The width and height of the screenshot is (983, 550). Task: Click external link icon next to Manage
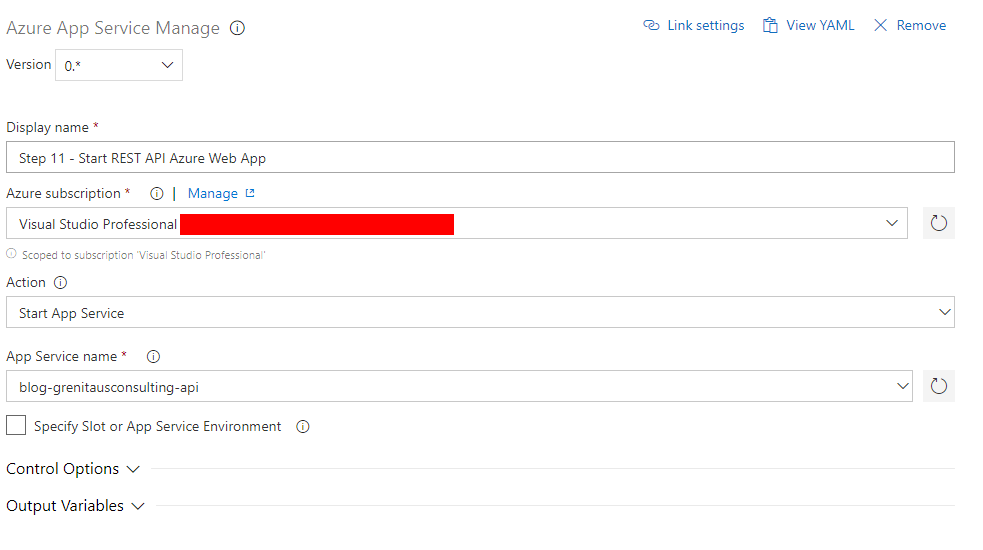coord(250,193)
